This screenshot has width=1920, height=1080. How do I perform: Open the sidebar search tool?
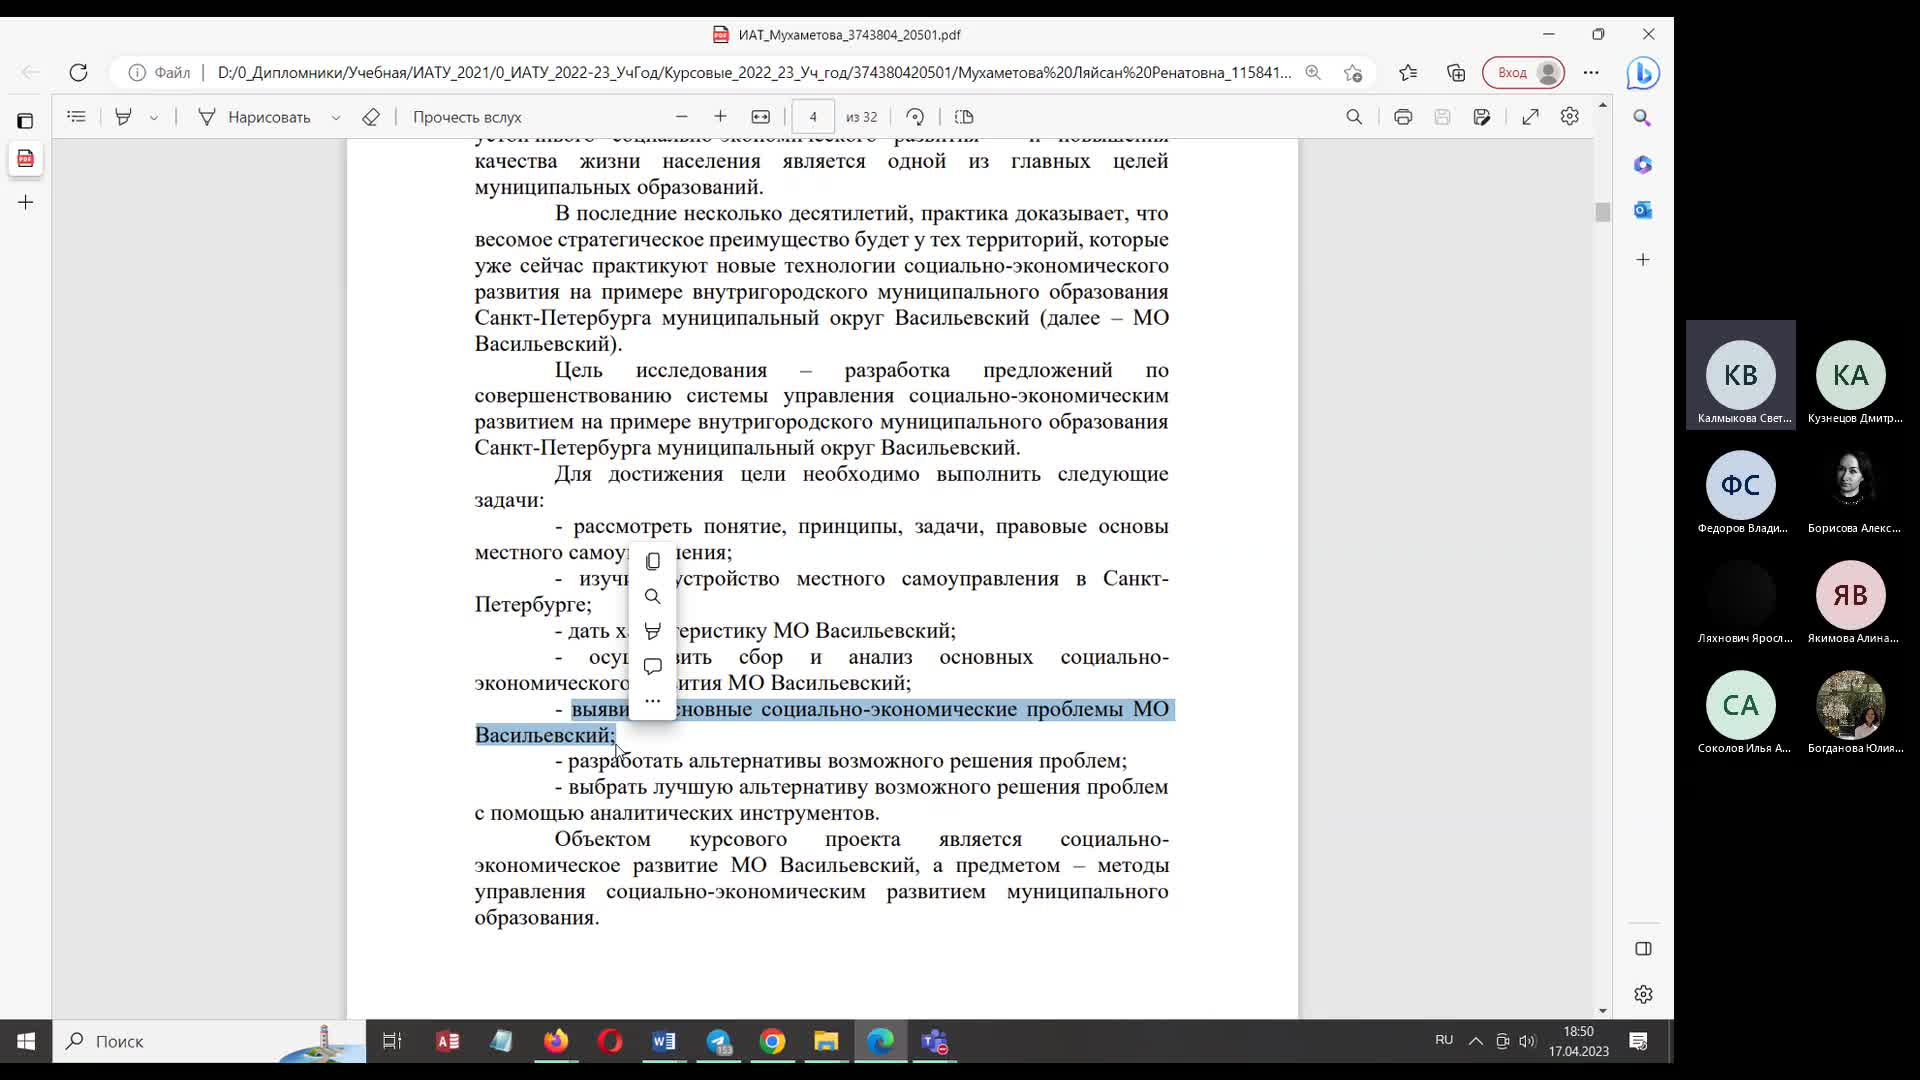[1642, 118]
